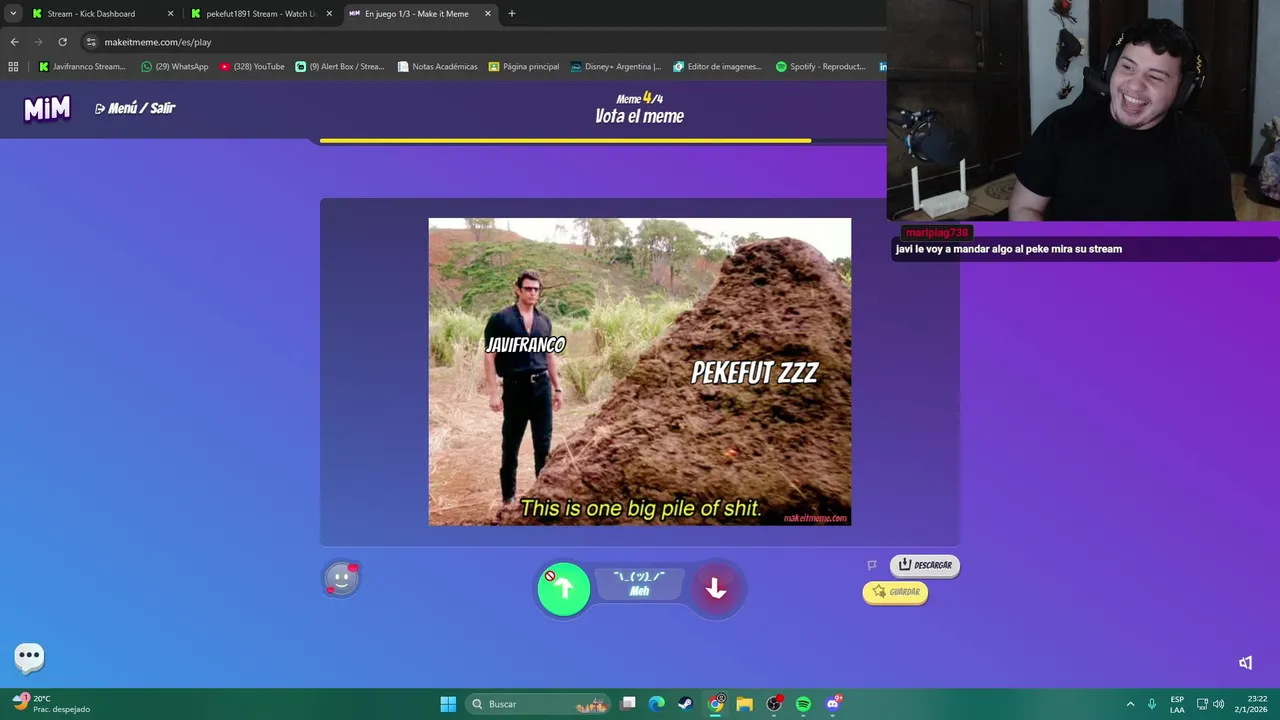Open the Alert Box / Stream bookmark
Image resolution: width=1280 pixels, height=720 pixels.
coord(340,67)
